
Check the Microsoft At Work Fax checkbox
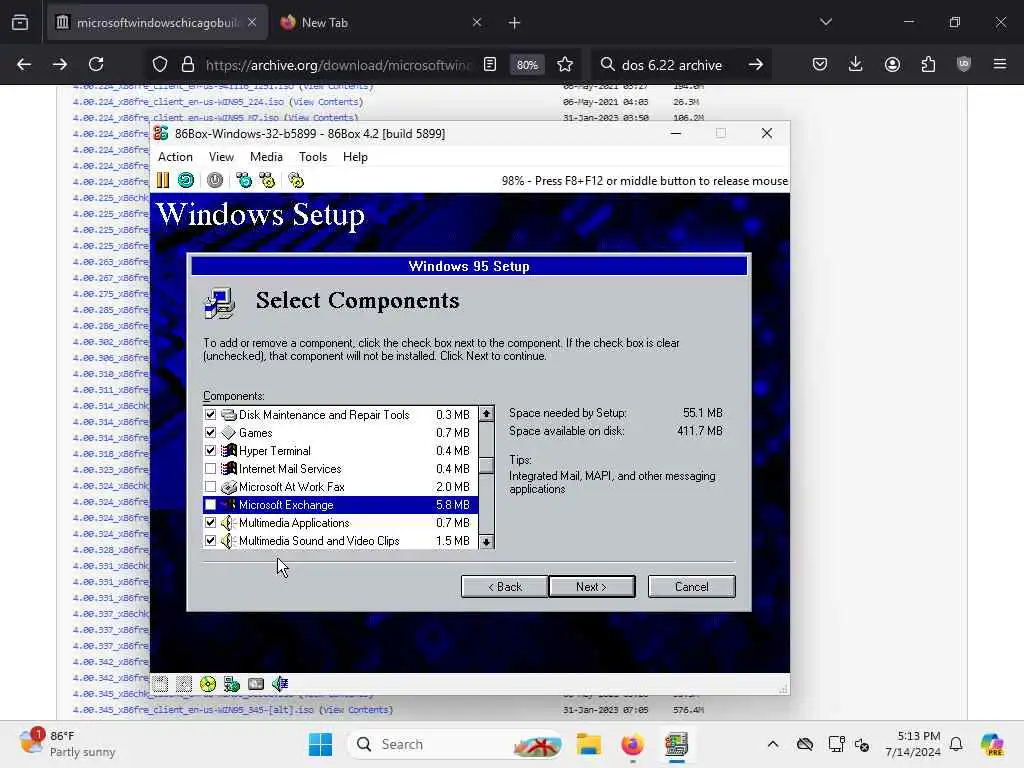click(x=210, y=487)
